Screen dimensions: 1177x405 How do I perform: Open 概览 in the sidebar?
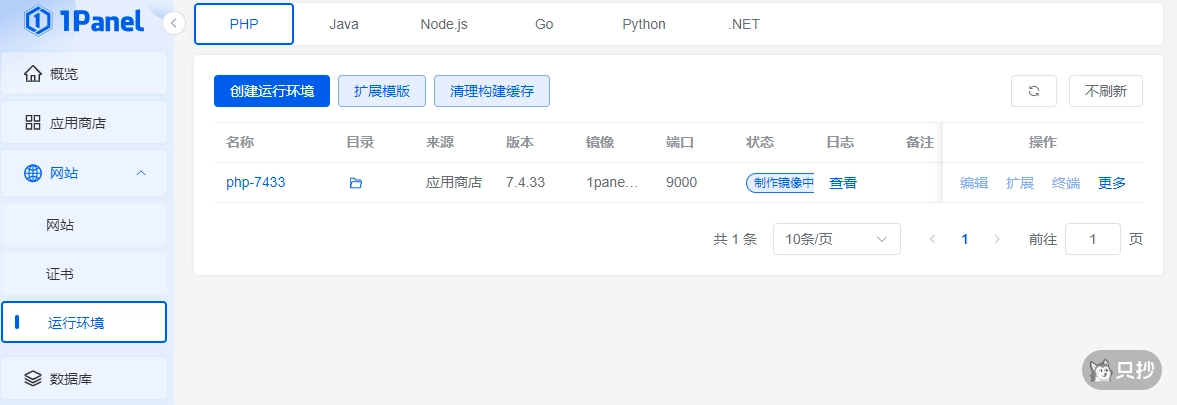click(x=84, y=74)
